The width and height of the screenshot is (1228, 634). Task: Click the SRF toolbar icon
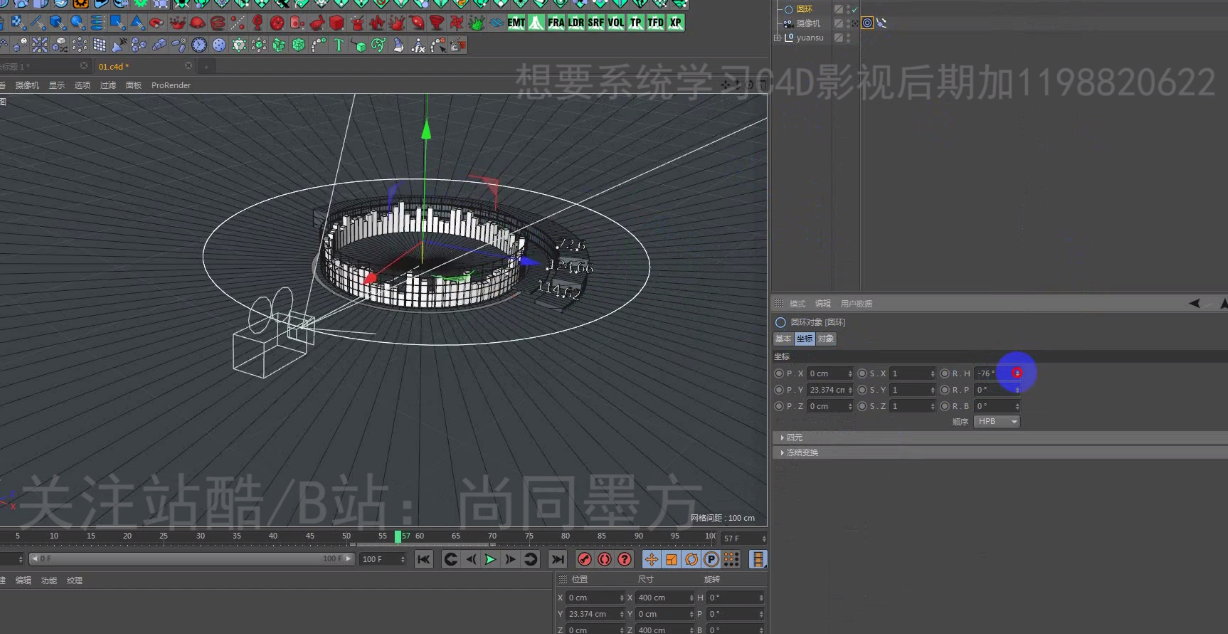[x=596, y=22]
